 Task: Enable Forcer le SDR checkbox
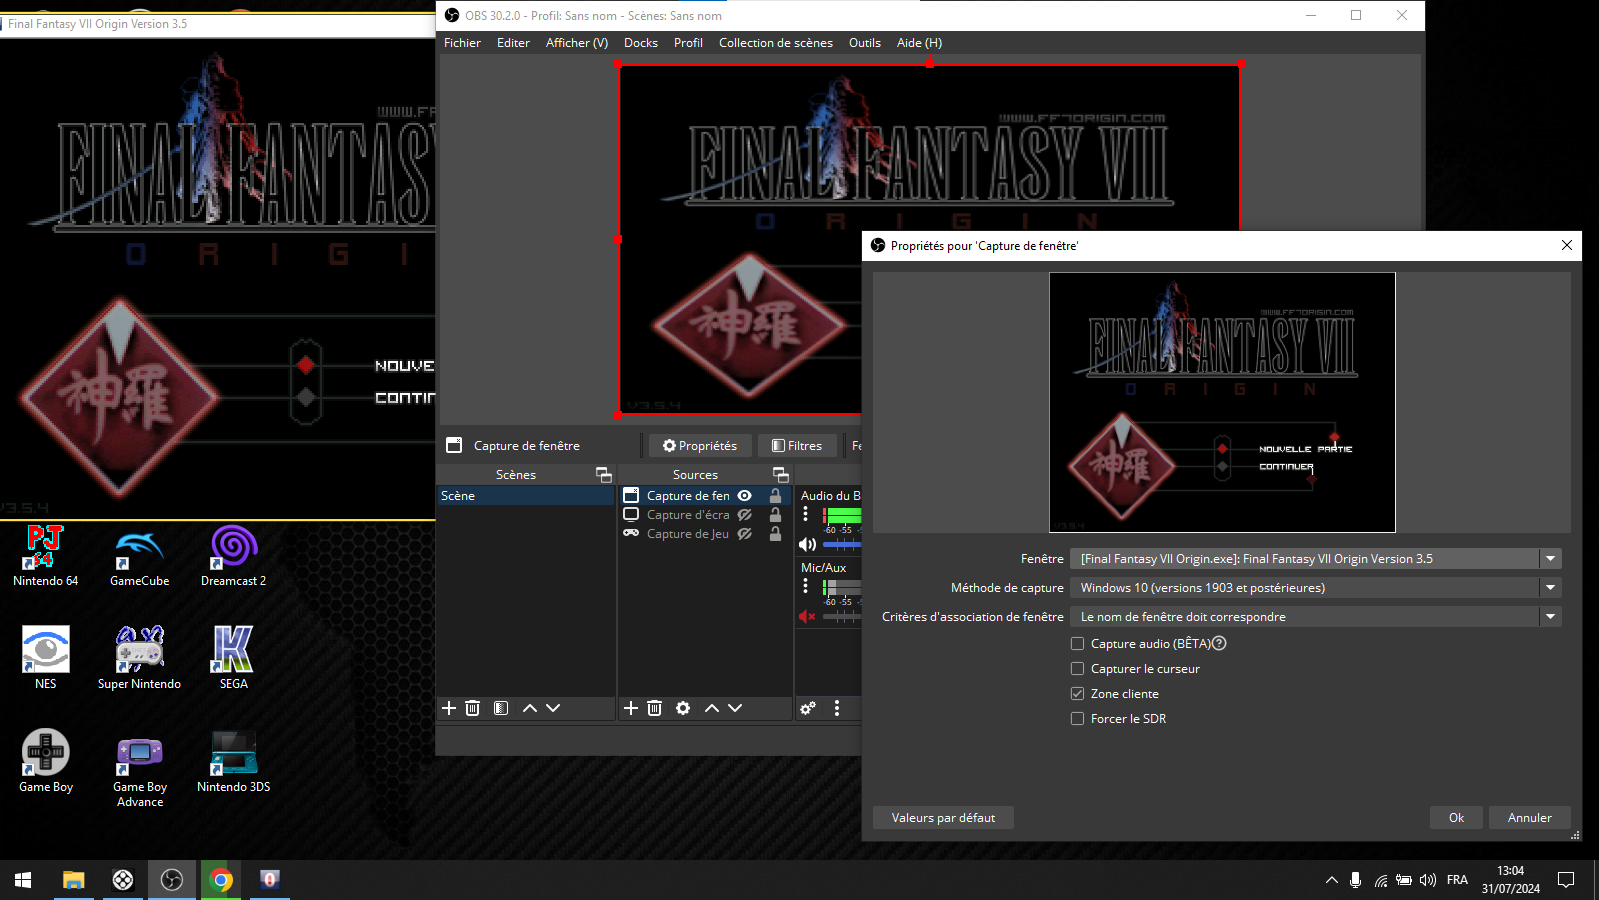point(1077,718)
